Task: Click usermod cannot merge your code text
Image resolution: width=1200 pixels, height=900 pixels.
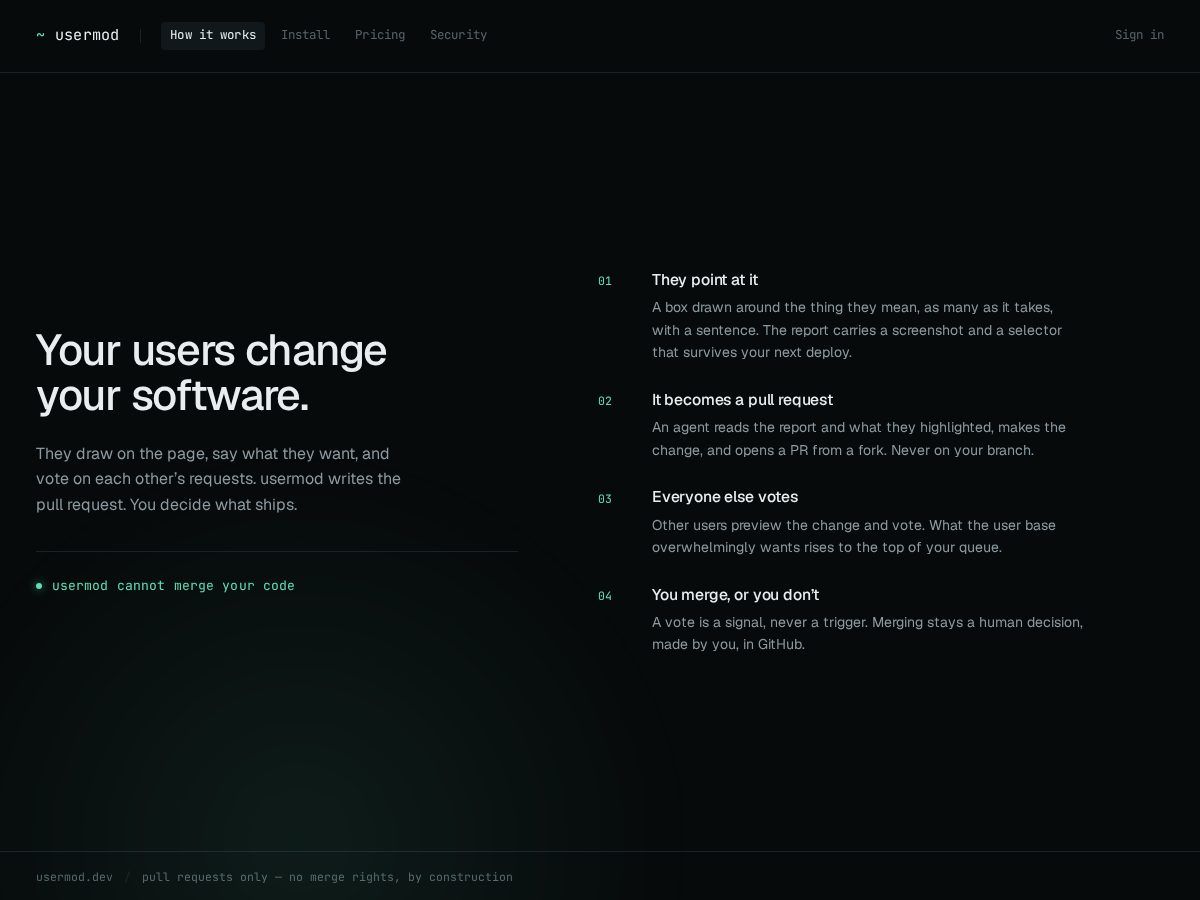Action: [173, 586]
